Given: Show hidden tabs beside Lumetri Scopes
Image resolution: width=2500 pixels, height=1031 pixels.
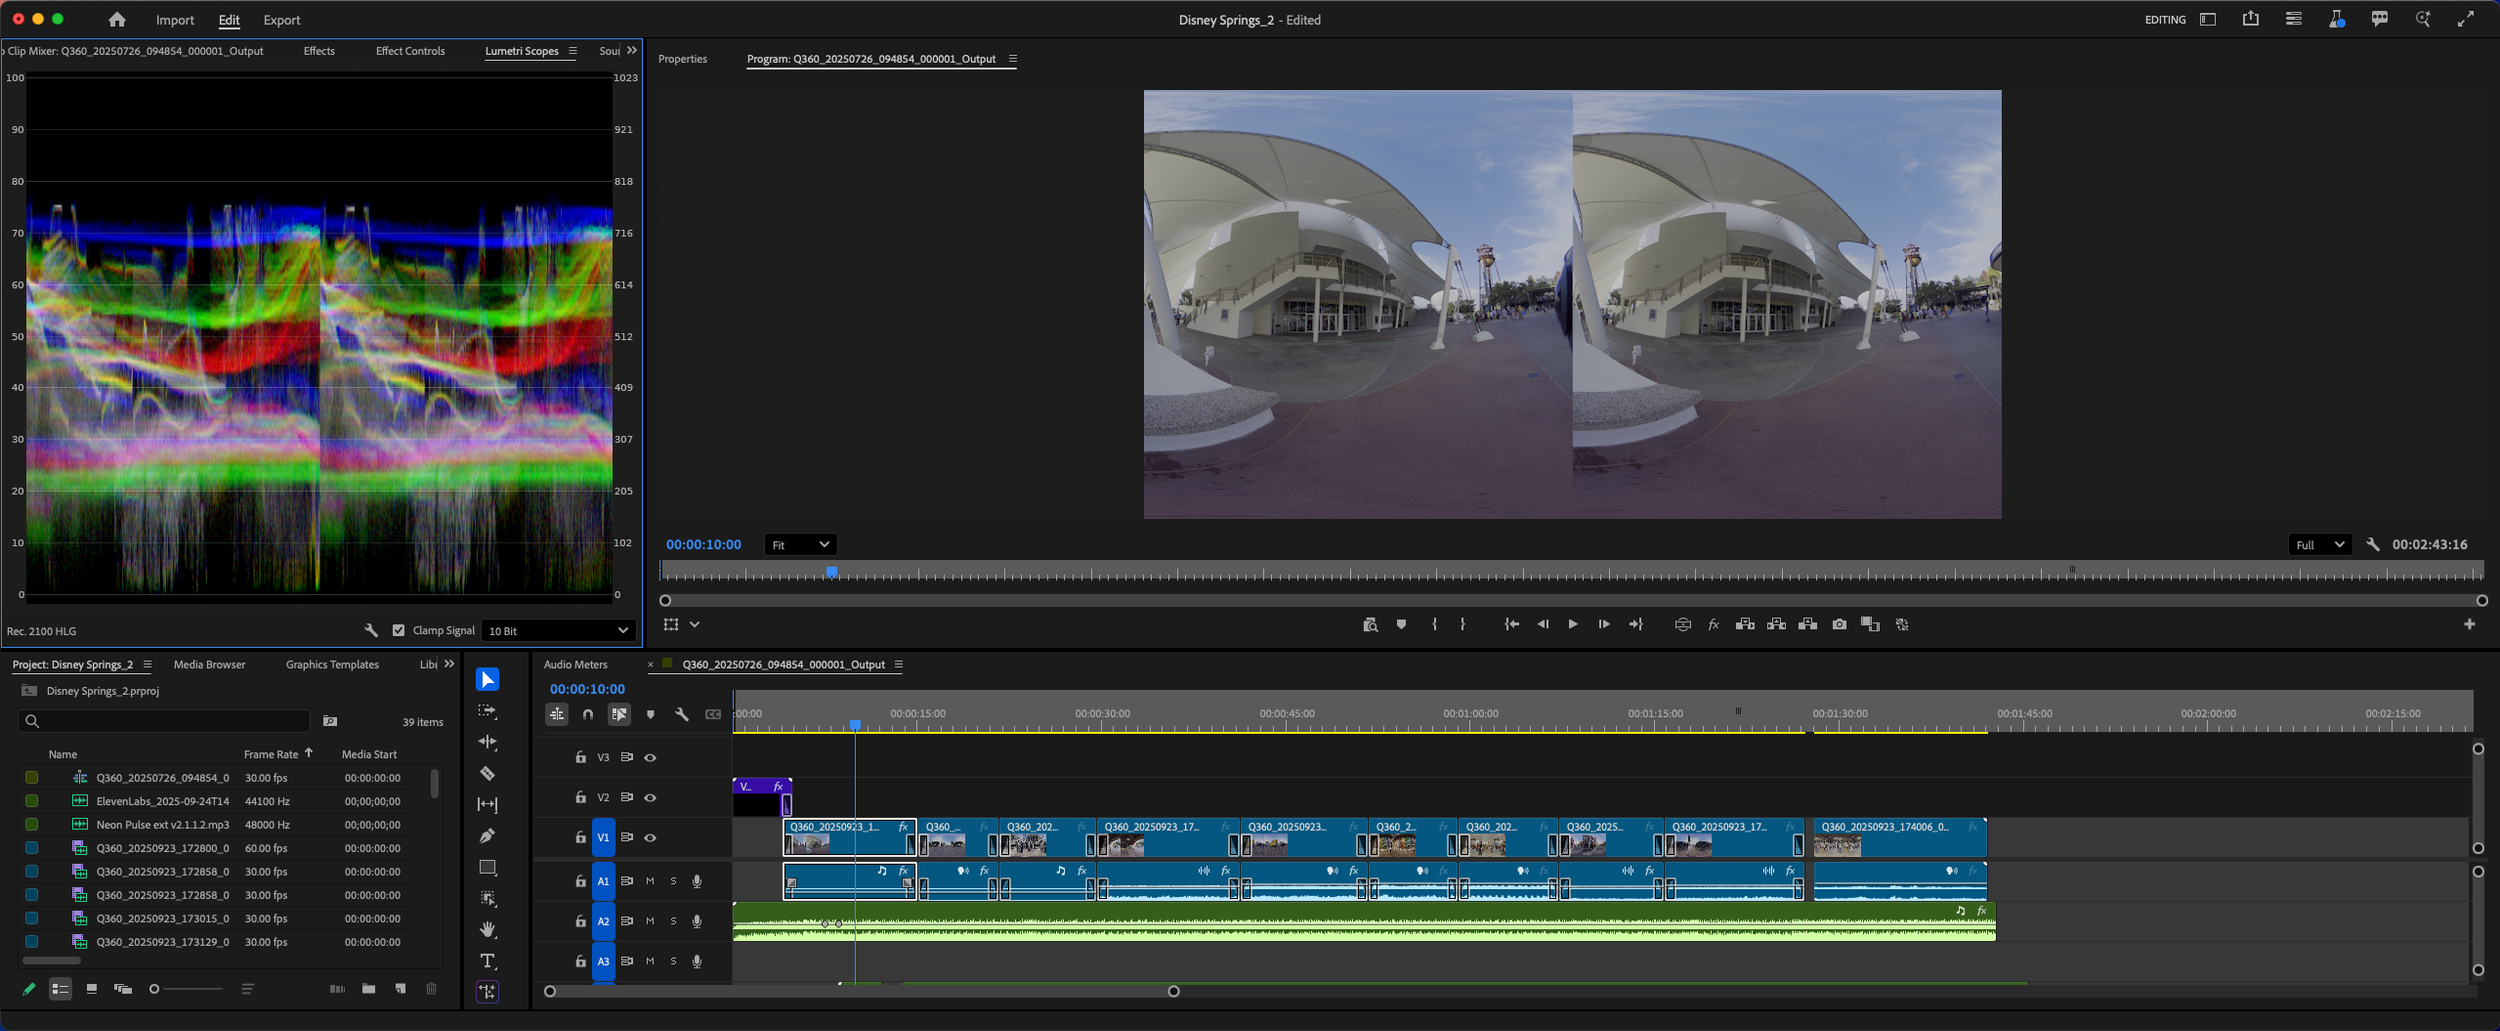Looking at the screenshot, I should pyautogui.click(x=631, y=50).
